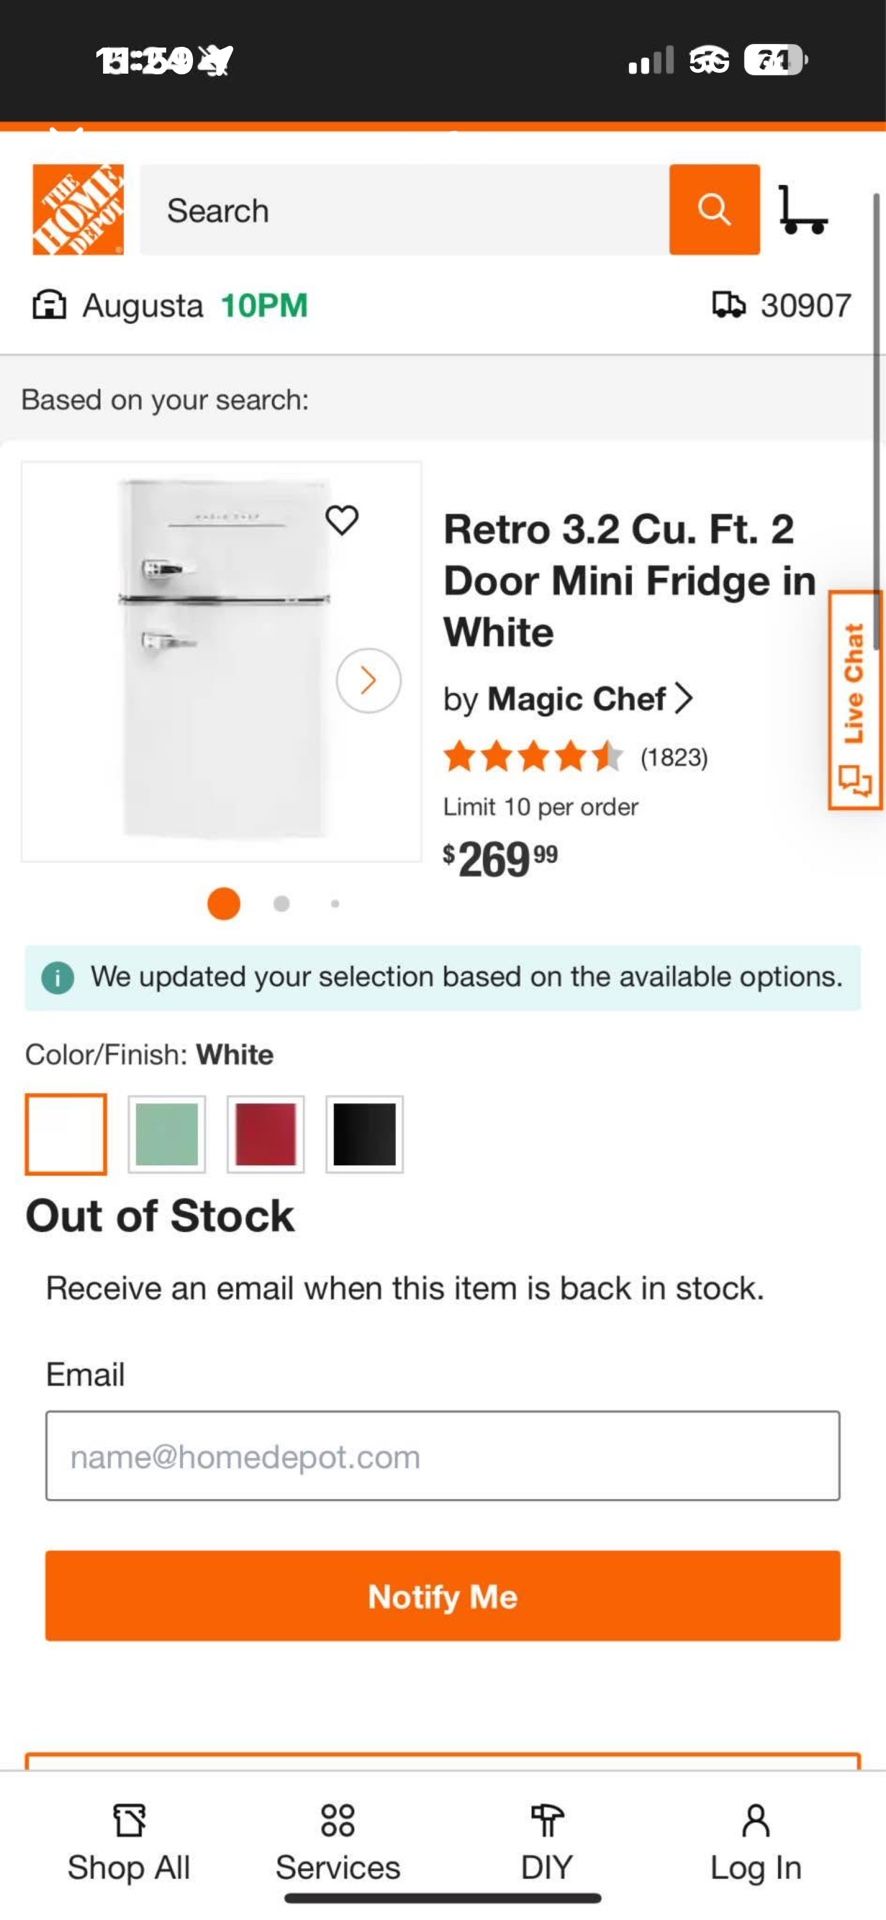Open Shop All in bottom navigation
886x1920 pixels.
129,1842
